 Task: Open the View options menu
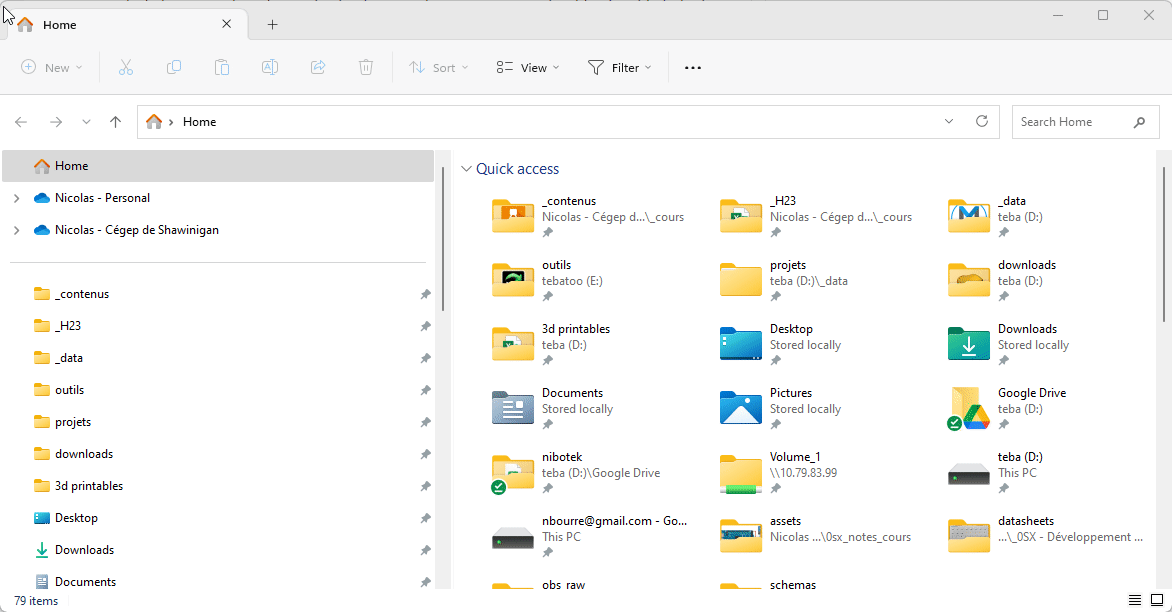click(527, 67)
